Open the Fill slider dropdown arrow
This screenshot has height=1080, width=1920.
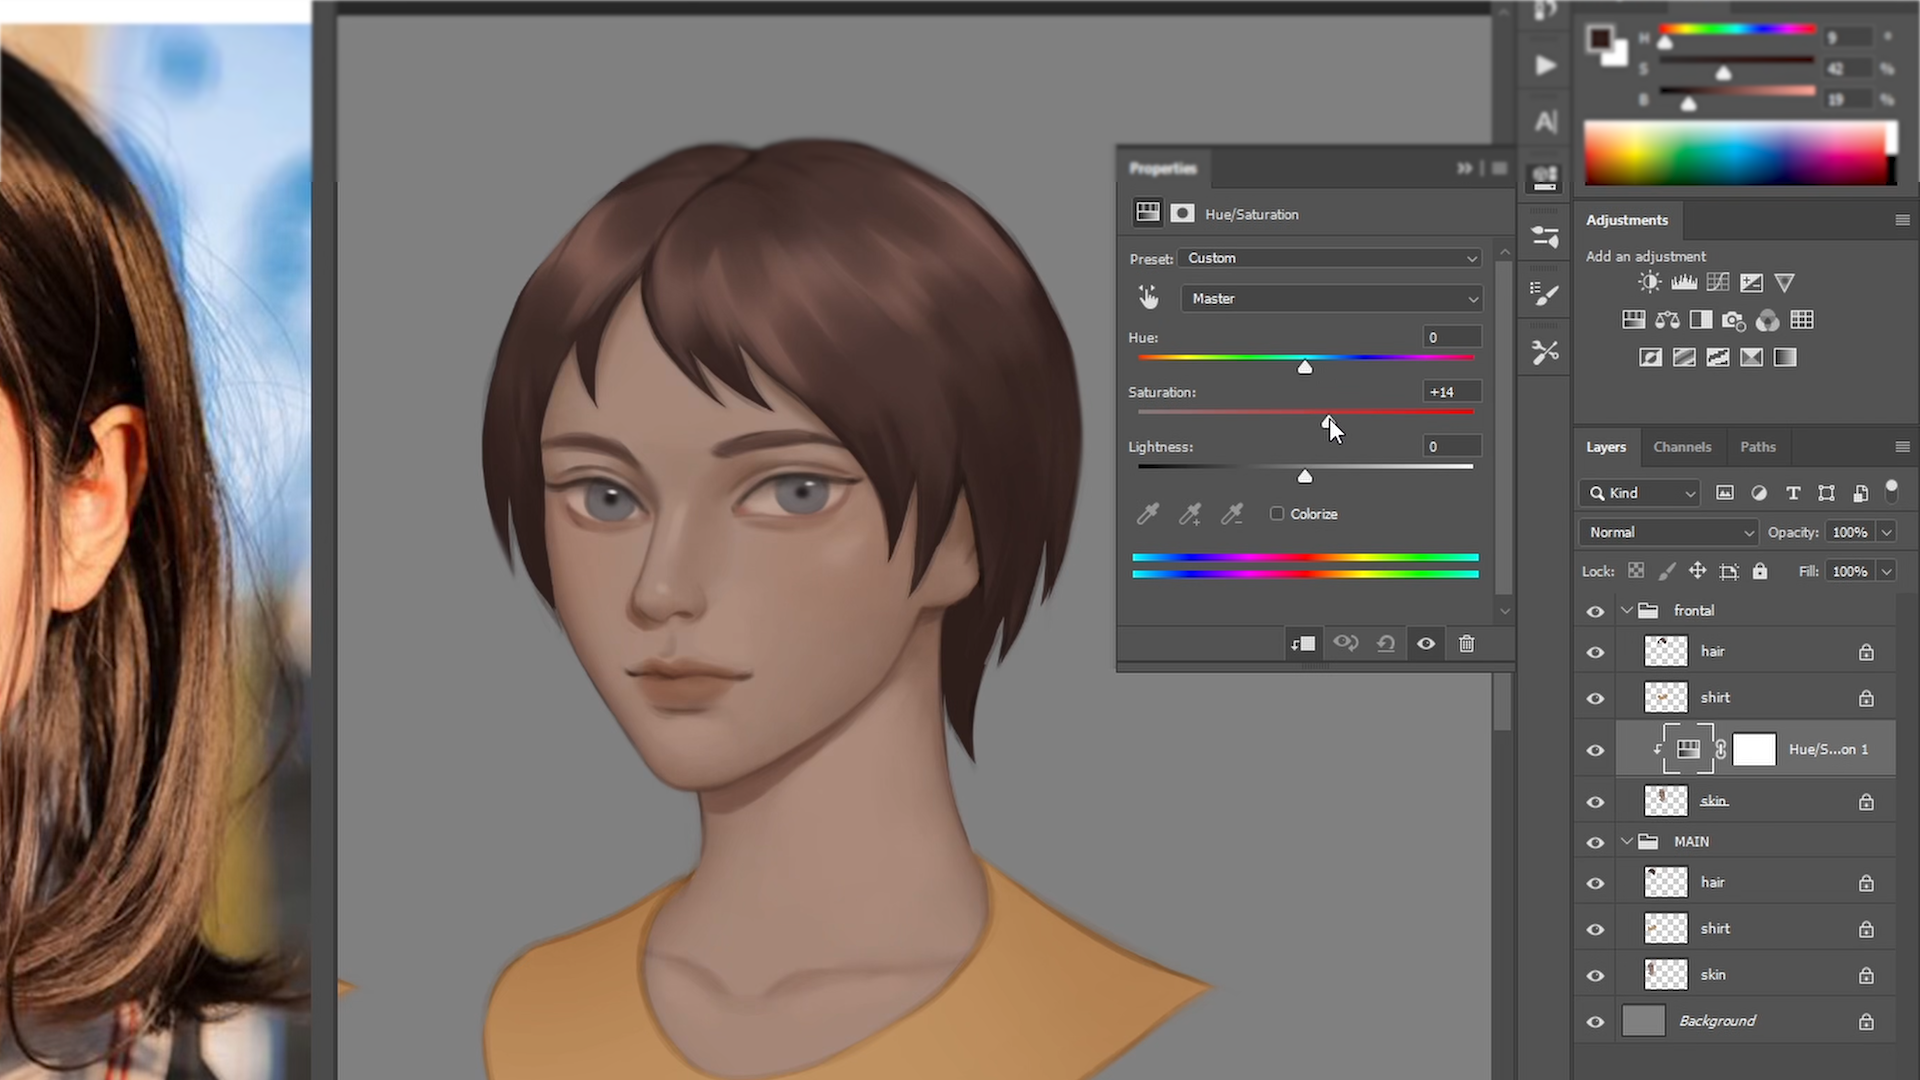pos(1886,571)
